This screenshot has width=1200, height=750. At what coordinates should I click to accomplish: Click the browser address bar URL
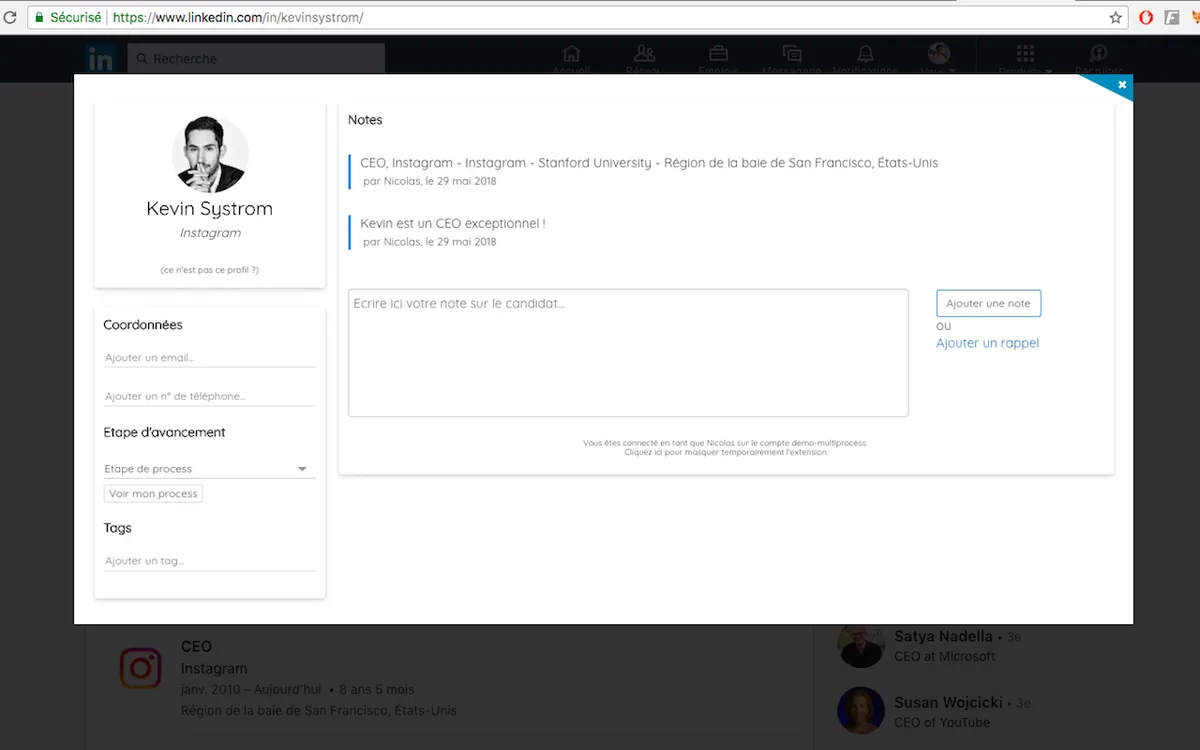click(238, 18)
